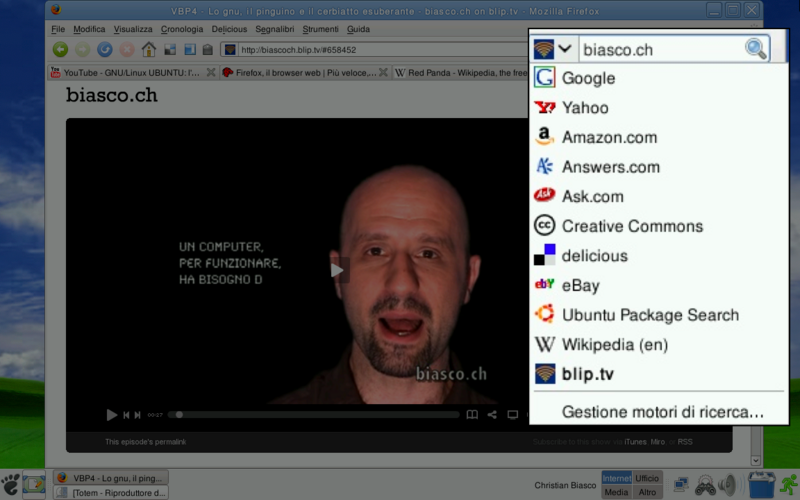Image resolution: width=800 pixels, height=500 pixels.
Task: Toggle fullscreen monitor icon in player
Action: tap(513, 415)
